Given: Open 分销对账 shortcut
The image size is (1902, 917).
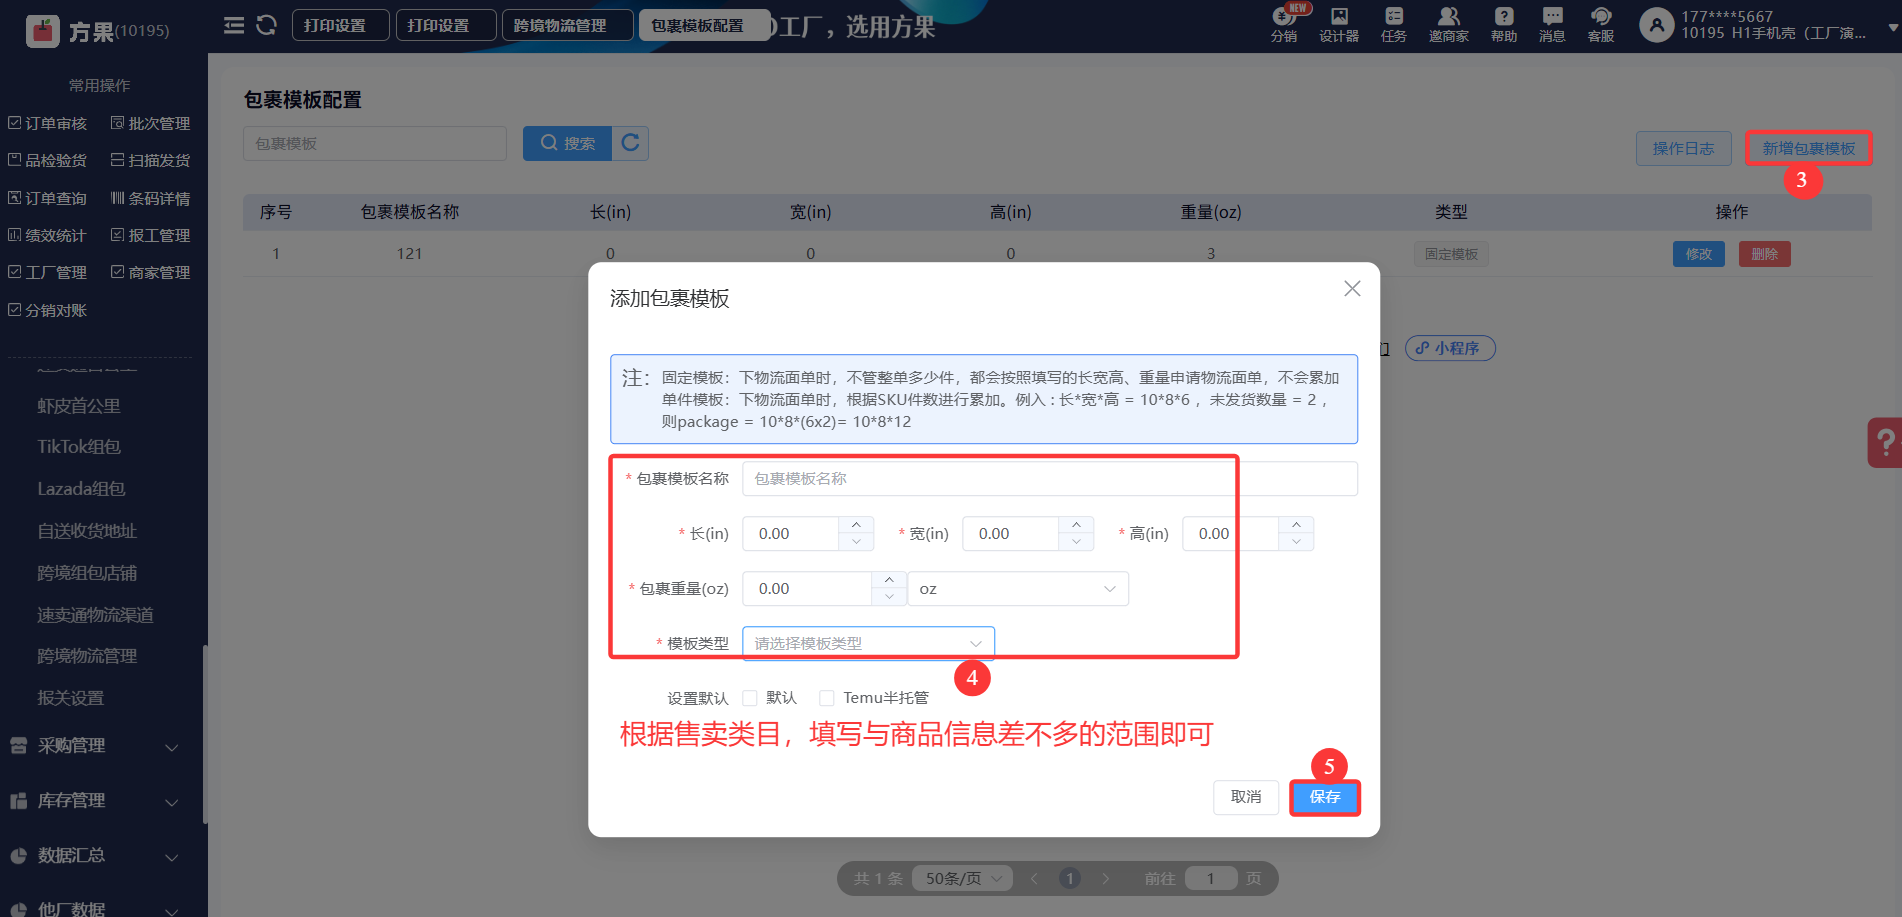Looking at the screenshot, I should 48,310.
